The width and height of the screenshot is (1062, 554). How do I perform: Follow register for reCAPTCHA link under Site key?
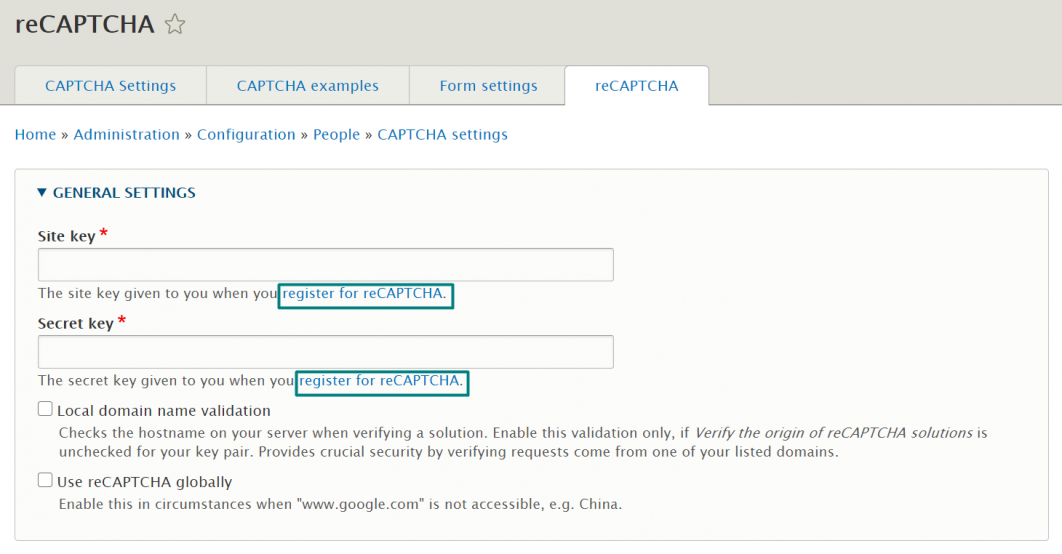pyautogui.click(x=364, y=293)
